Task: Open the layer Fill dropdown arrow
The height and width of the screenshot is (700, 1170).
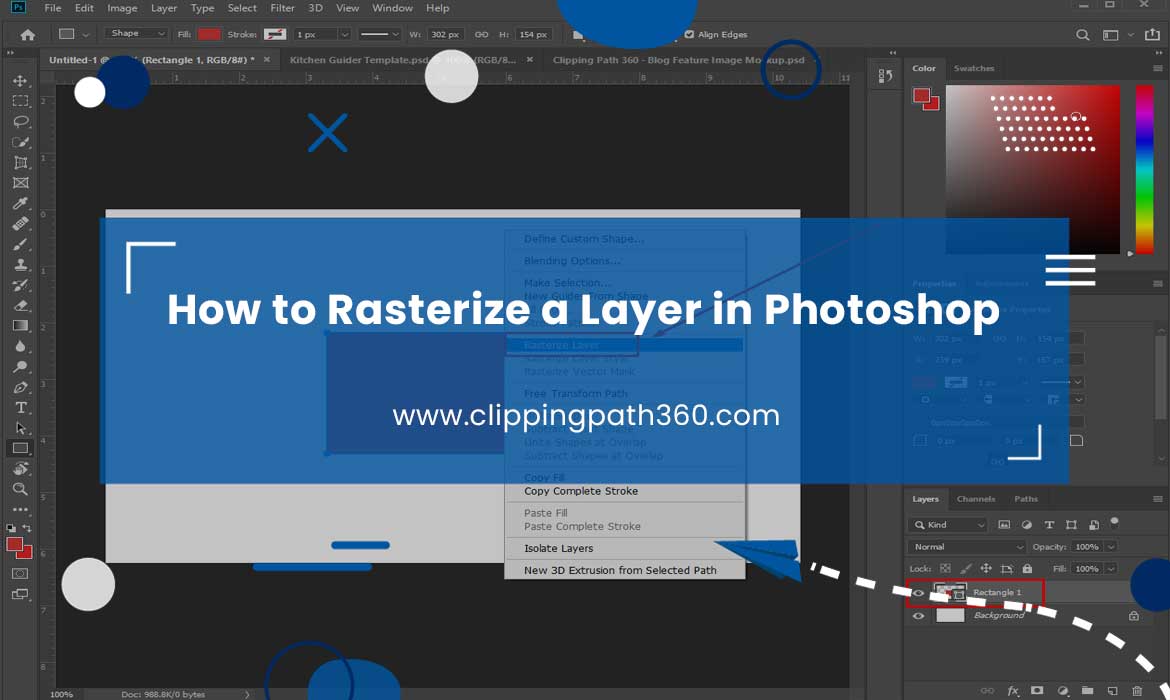Action: 1111,569
